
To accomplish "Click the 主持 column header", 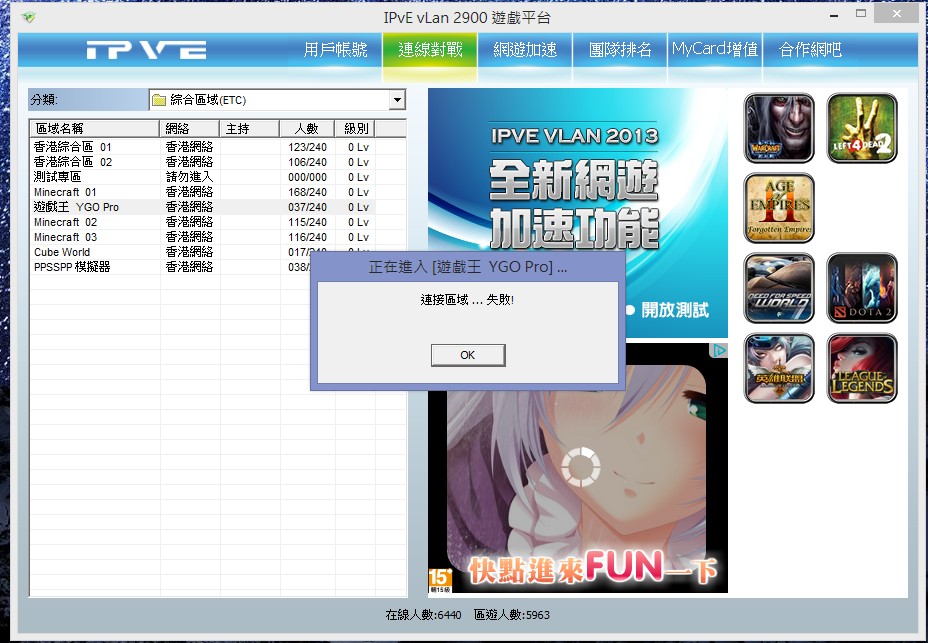I will point(249,128).
